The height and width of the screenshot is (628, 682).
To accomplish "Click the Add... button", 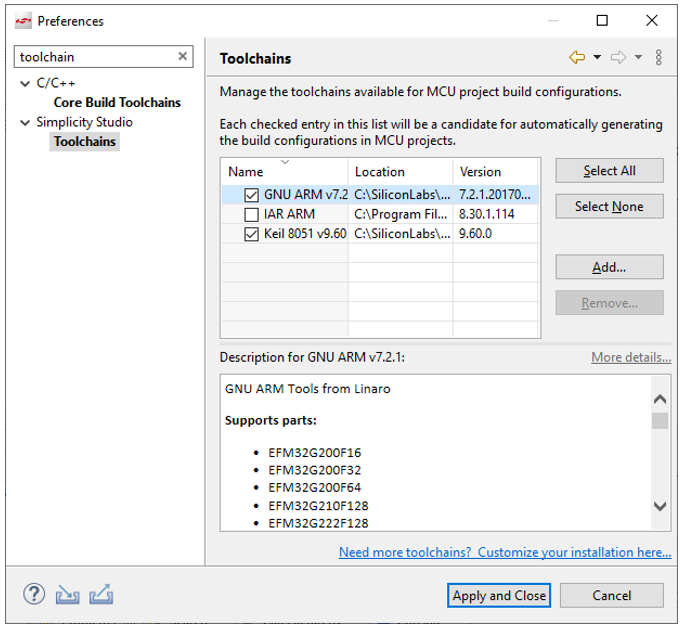I will point(609,267).
